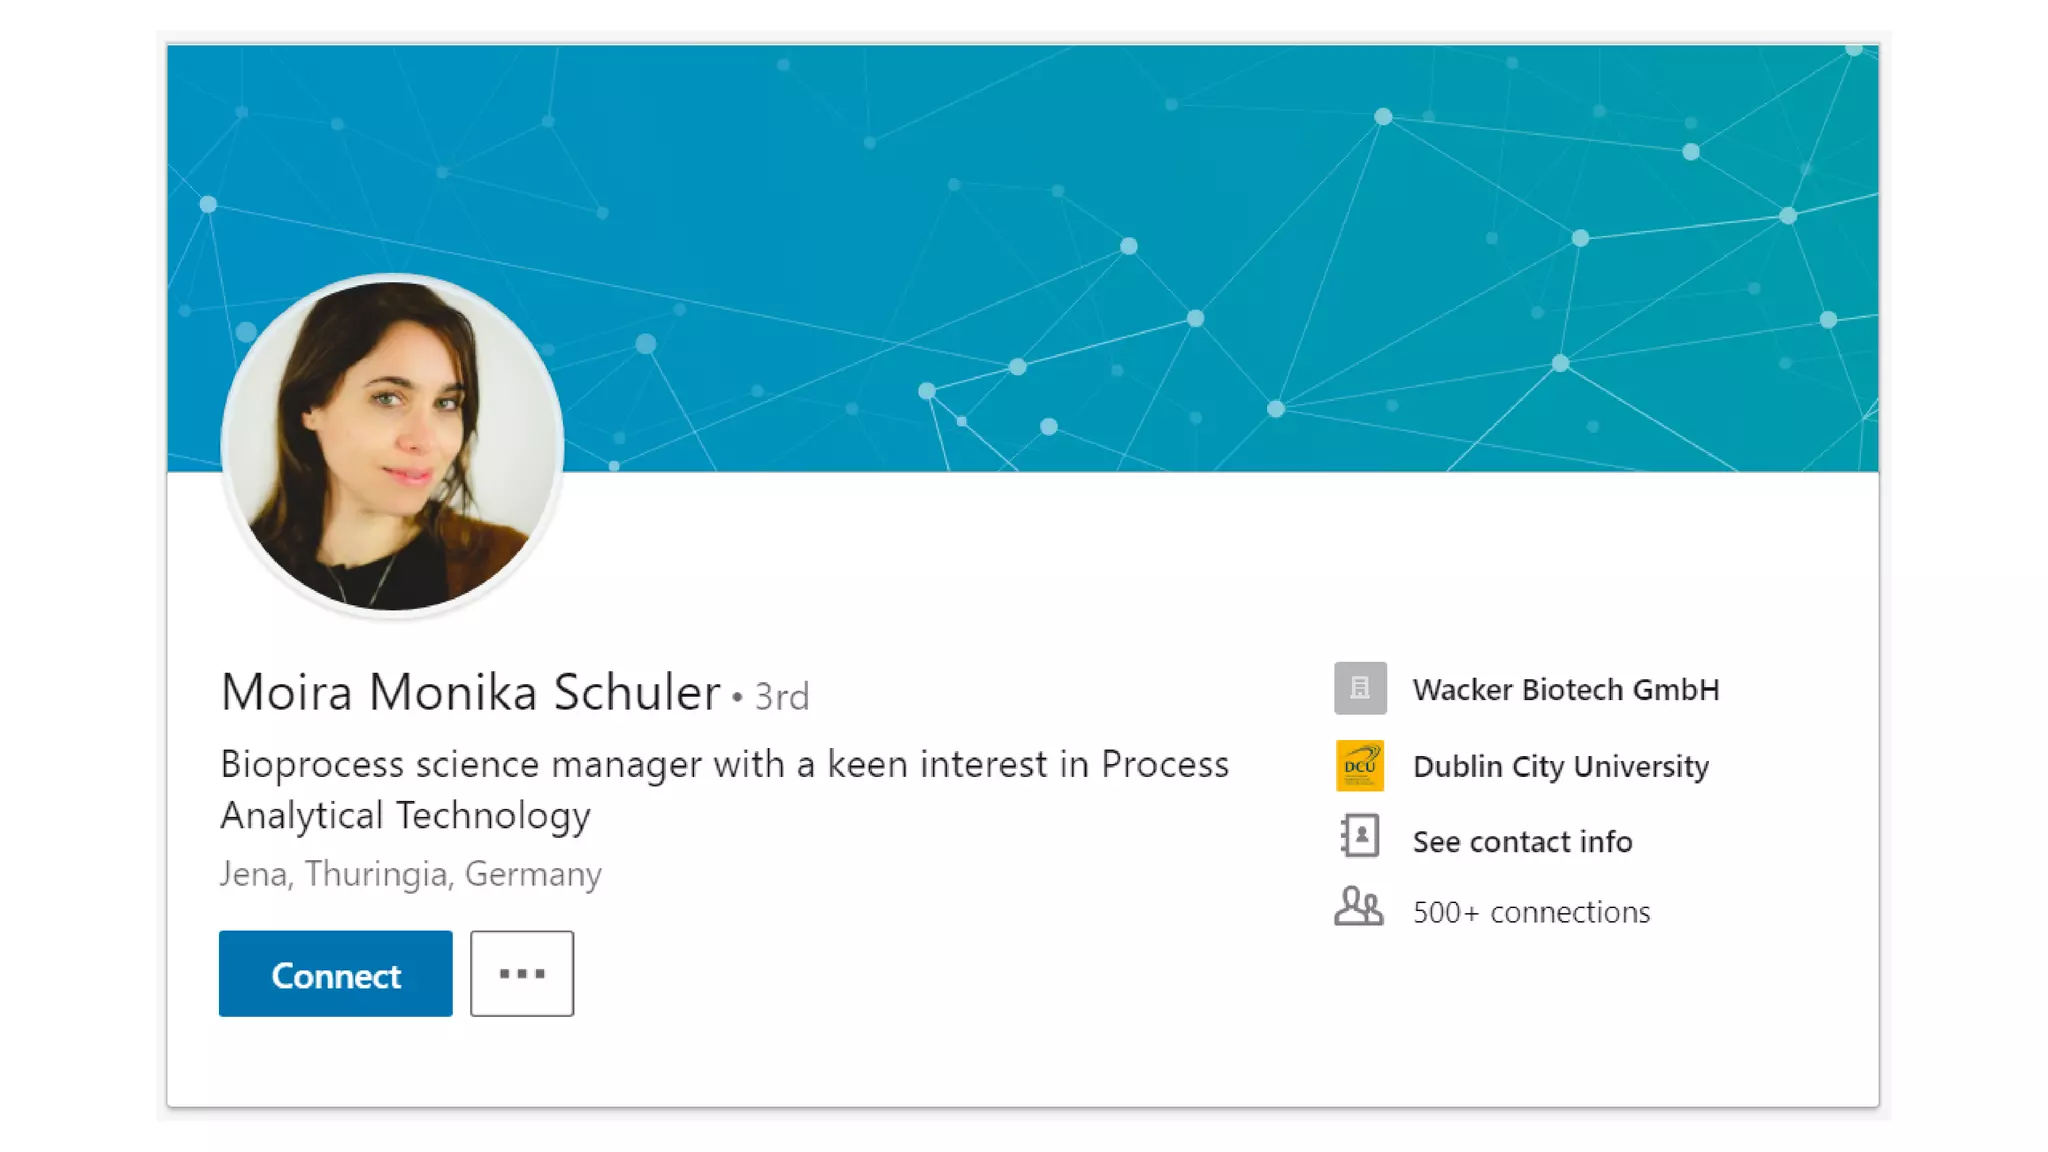Click the gray company building icon

(1360, 688)
